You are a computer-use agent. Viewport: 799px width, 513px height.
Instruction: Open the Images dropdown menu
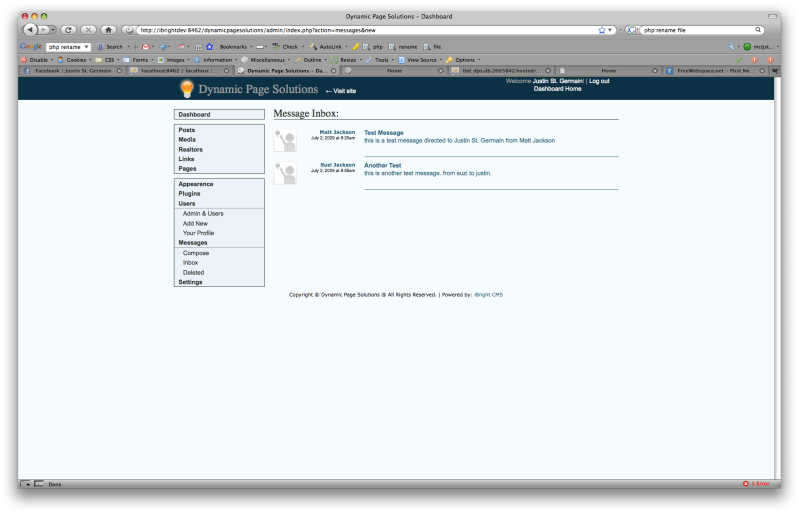173,60
